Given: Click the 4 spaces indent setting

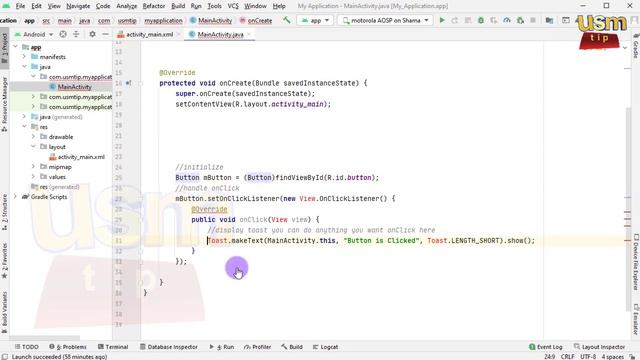Looking at the screenshot, I should [x=612, y=356].
